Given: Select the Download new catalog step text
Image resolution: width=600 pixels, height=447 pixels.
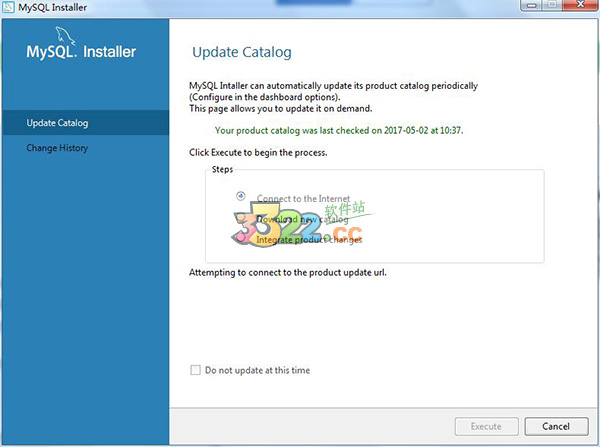Looking at the screenshot, I should 302,219.
